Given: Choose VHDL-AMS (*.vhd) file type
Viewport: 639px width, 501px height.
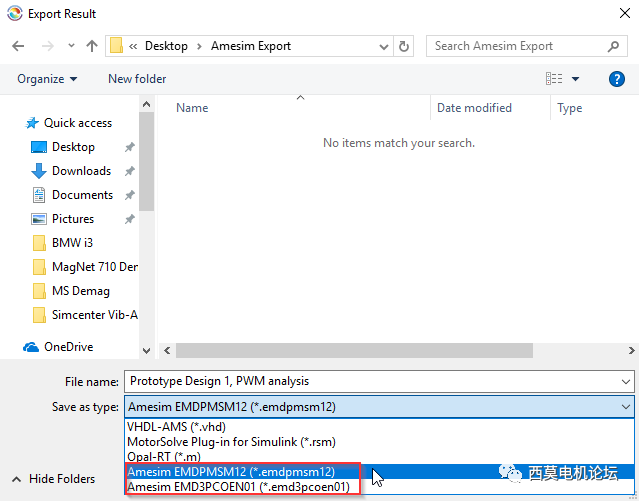Looking at the screenshot, I should (x=379, y=427).
